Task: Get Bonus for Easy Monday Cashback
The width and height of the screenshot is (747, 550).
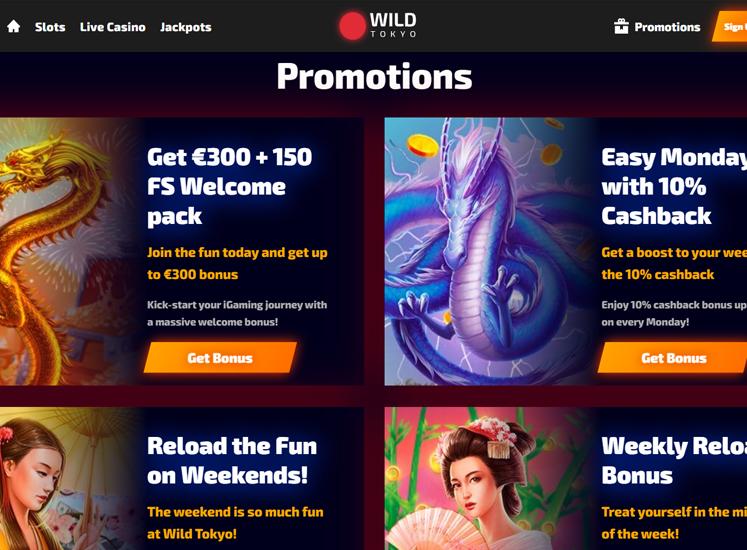Action: [x=672, y=357]
